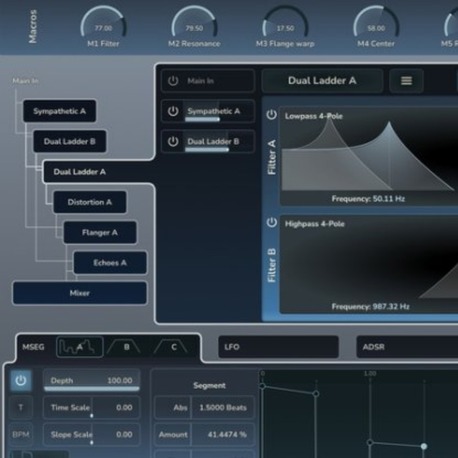This screenshot has height=458, width=458.
Task: Click the Macros section label
Action: point(32,26)
